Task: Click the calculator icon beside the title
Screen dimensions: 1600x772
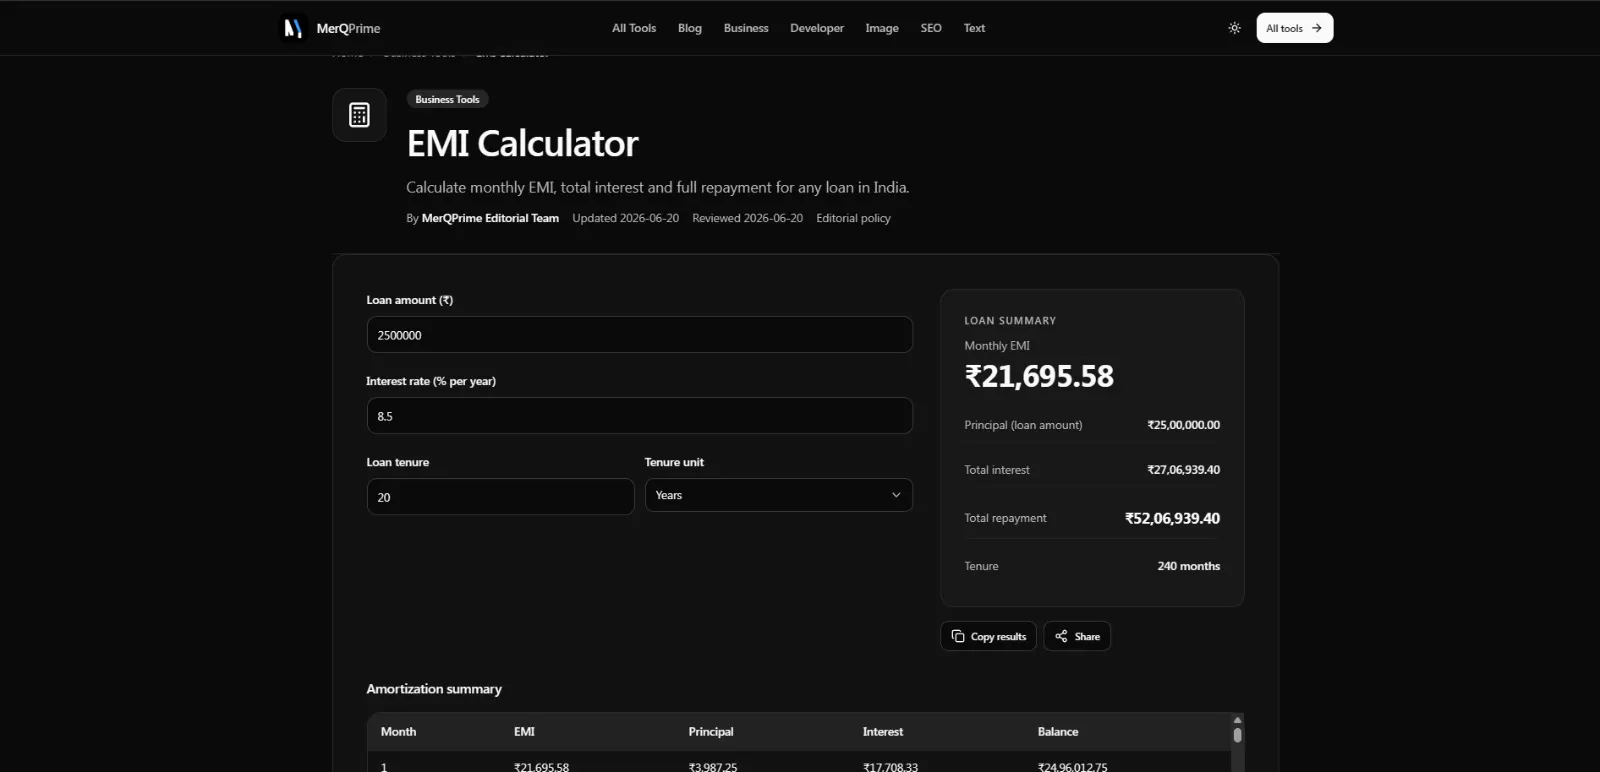Action: [x=359, y=115]
